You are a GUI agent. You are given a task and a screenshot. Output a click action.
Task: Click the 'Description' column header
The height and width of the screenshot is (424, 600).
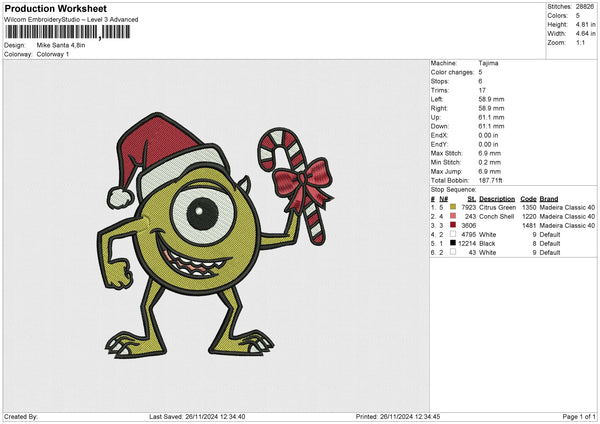pyautogui.click(x=497, y=199)
